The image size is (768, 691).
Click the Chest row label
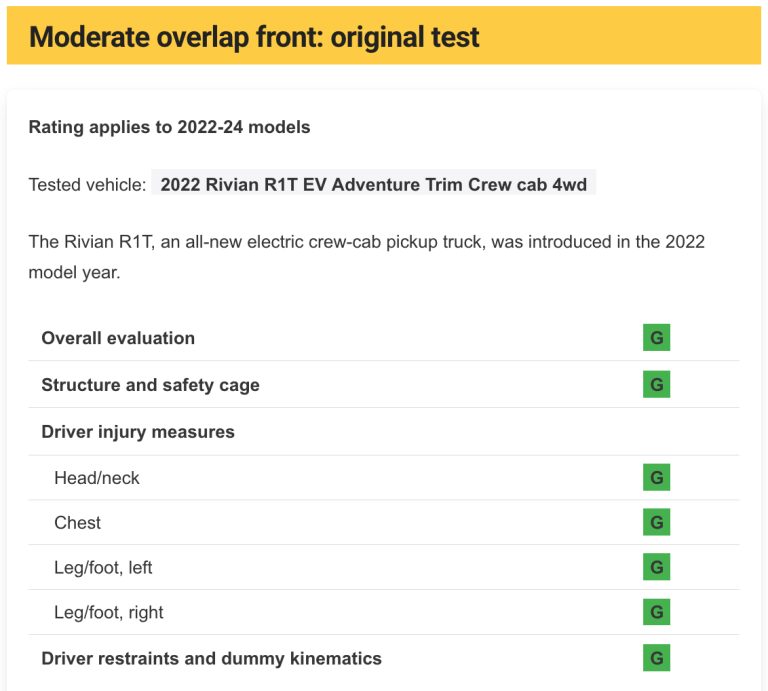(77, 523)
